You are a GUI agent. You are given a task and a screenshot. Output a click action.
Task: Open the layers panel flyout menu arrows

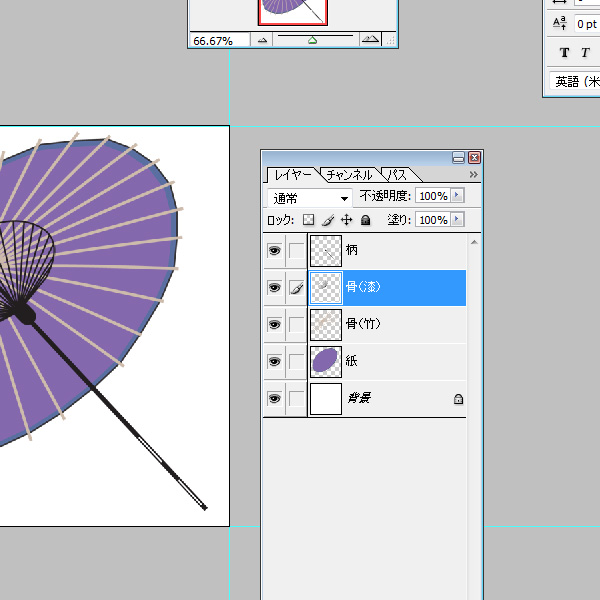(473, 175)
